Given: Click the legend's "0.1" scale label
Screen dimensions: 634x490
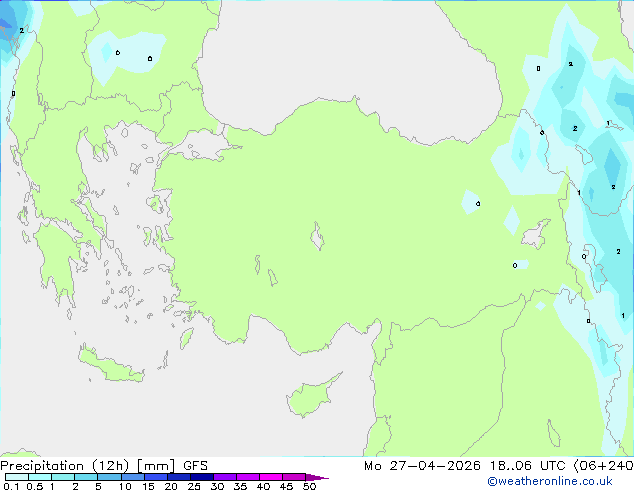Looking at the screenshot, I should click(x=11, y=486).
